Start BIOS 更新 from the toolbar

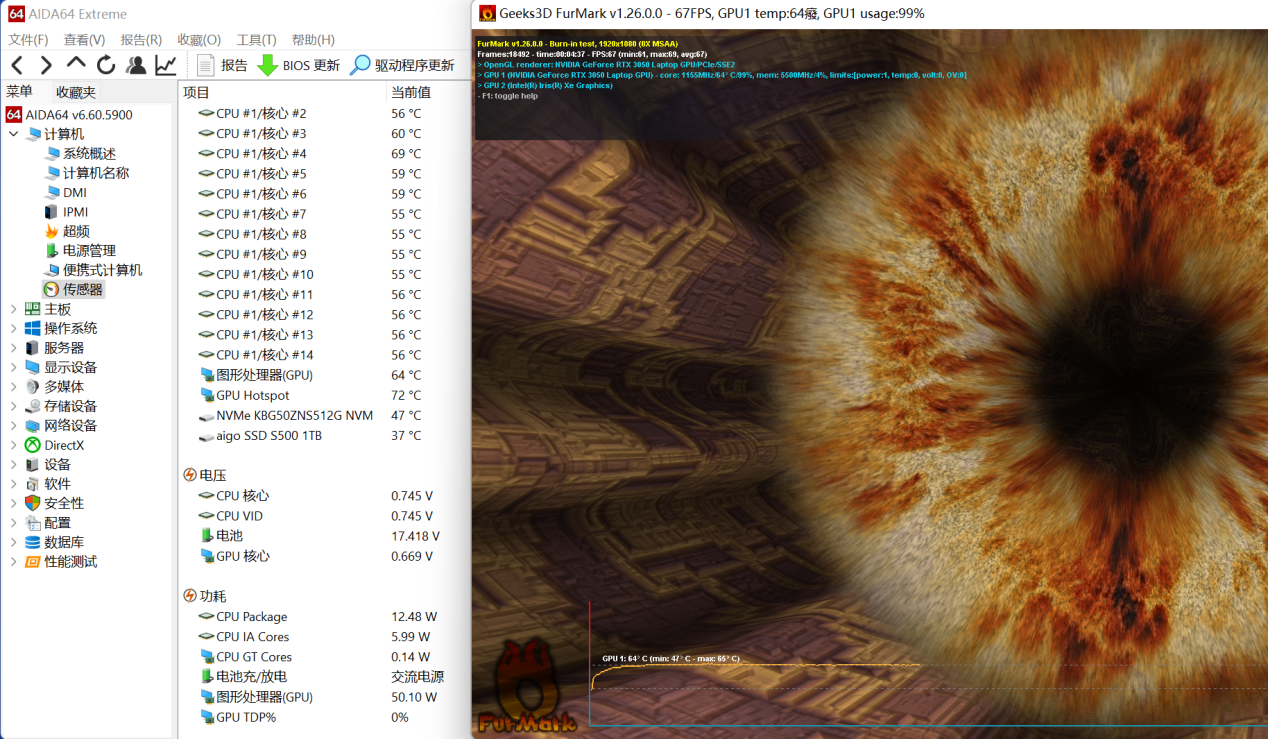[298, 65]
